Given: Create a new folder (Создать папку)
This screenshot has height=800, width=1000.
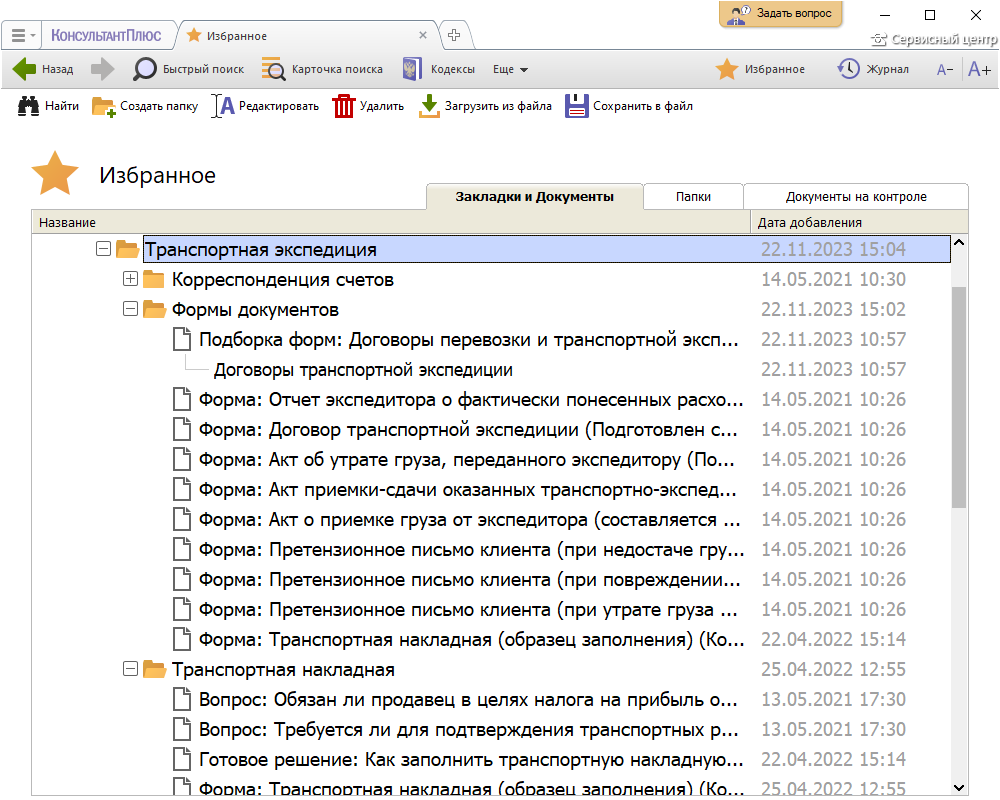Looking at the screenshot, I should (x=145, y=106).
